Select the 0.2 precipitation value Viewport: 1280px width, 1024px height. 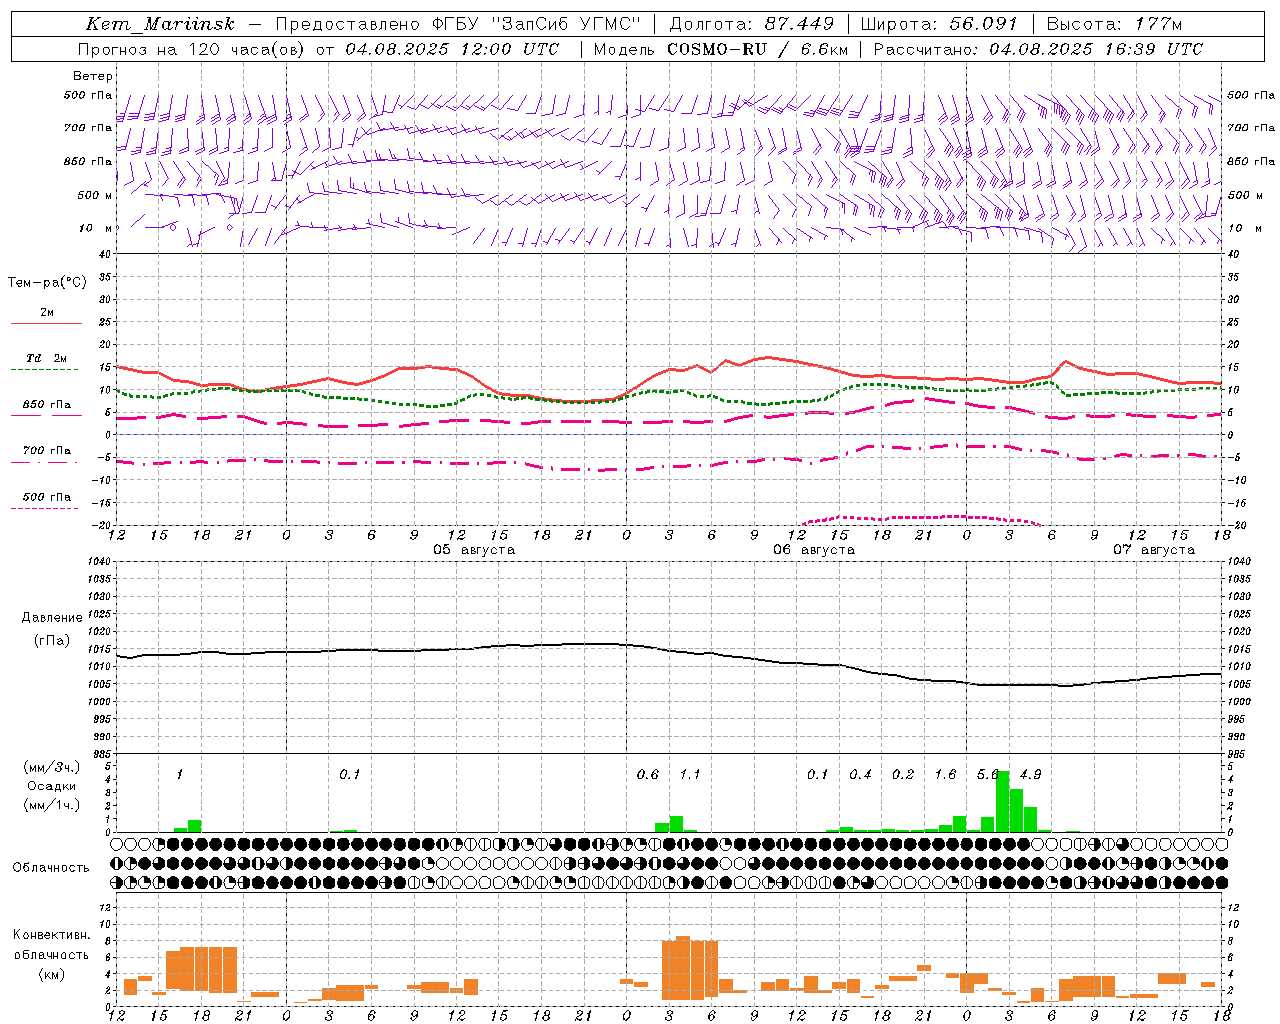pyautogui.click(x=903, y=775)
